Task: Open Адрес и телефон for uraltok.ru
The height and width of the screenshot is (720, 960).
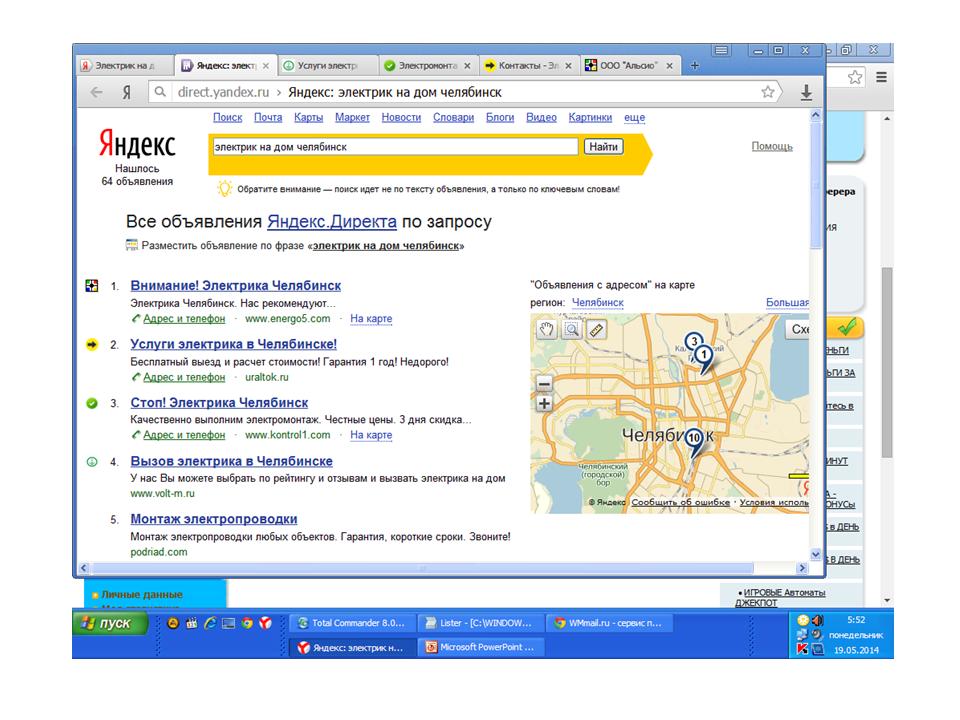Action: click(184, 377)
